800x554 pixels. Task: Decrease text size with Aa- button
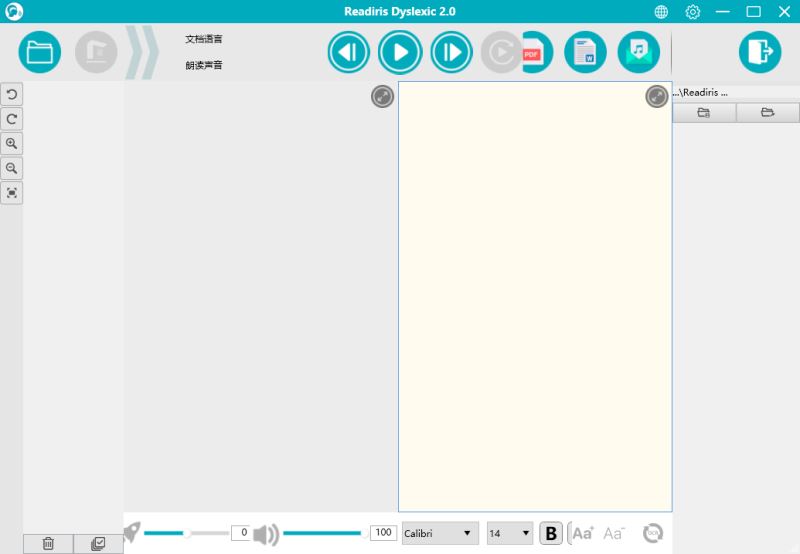tap(614, 534)
